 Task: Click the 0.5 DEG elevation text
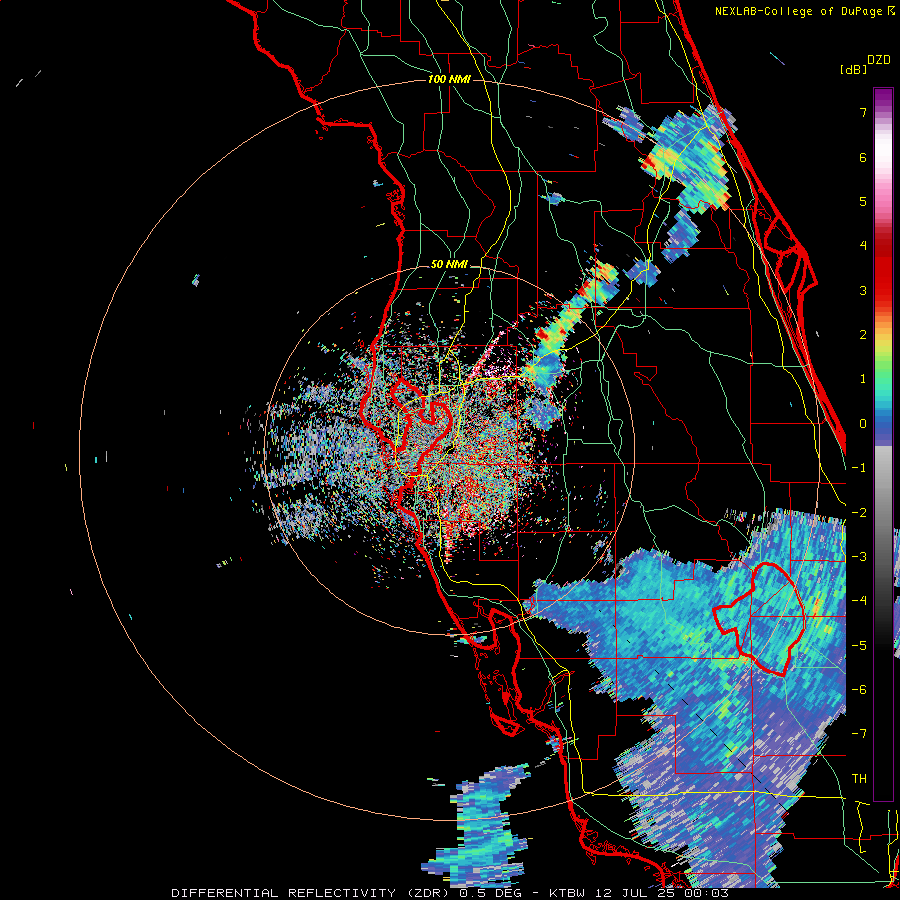point(490,893)
